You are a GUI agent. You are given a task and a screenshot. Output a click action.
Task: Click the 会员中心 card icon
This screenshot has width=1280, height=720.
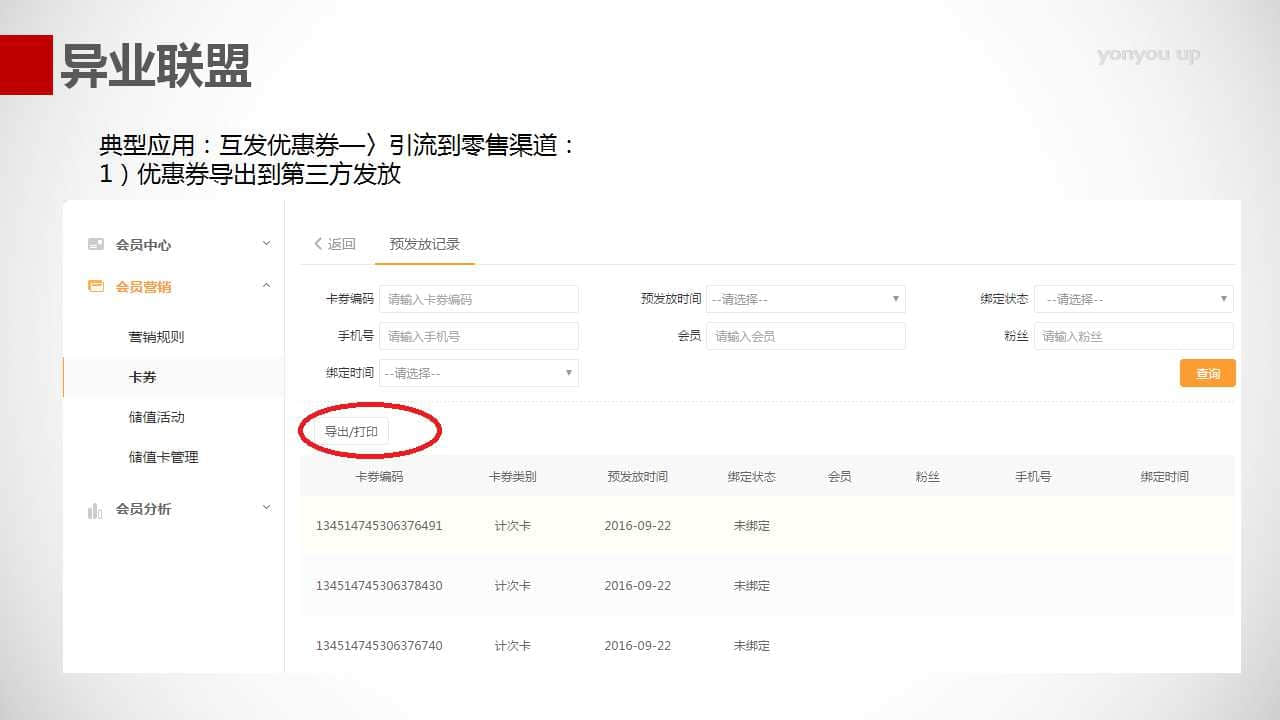[x=96, y=244]
